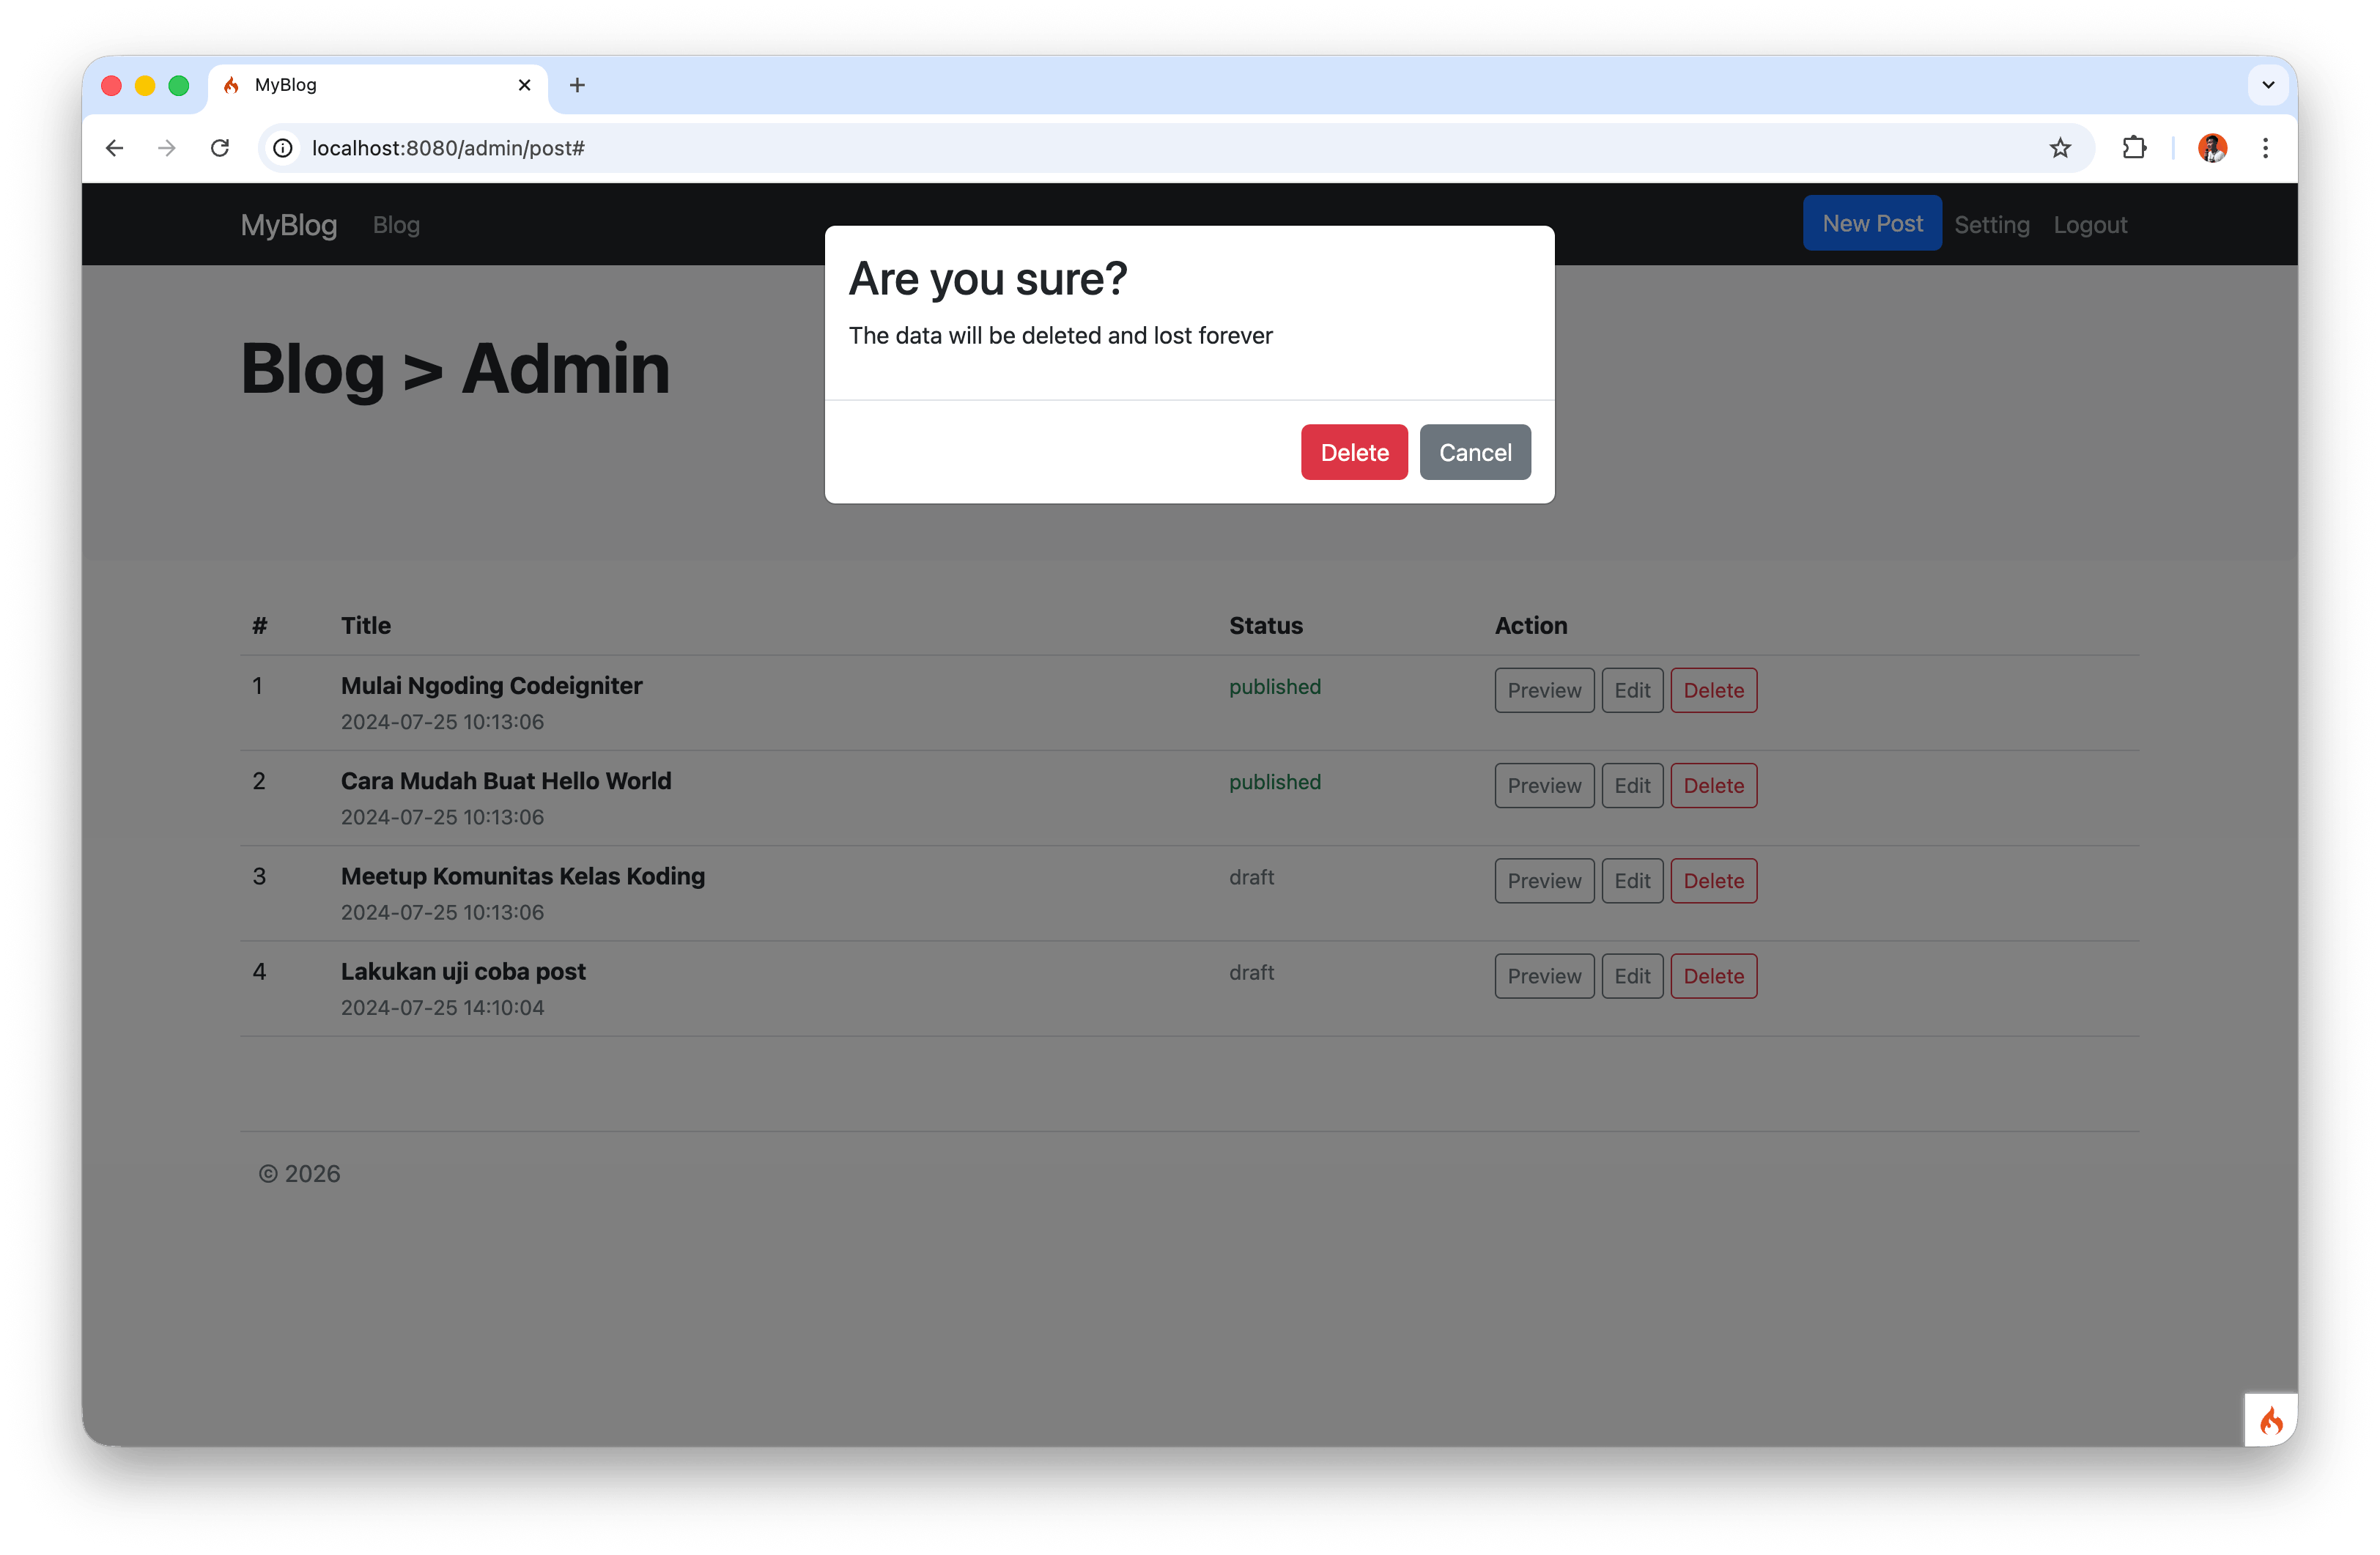Click the 'published' status of post 2
Screen dimensions: 2380x1555
click(x=1275, y=782)
